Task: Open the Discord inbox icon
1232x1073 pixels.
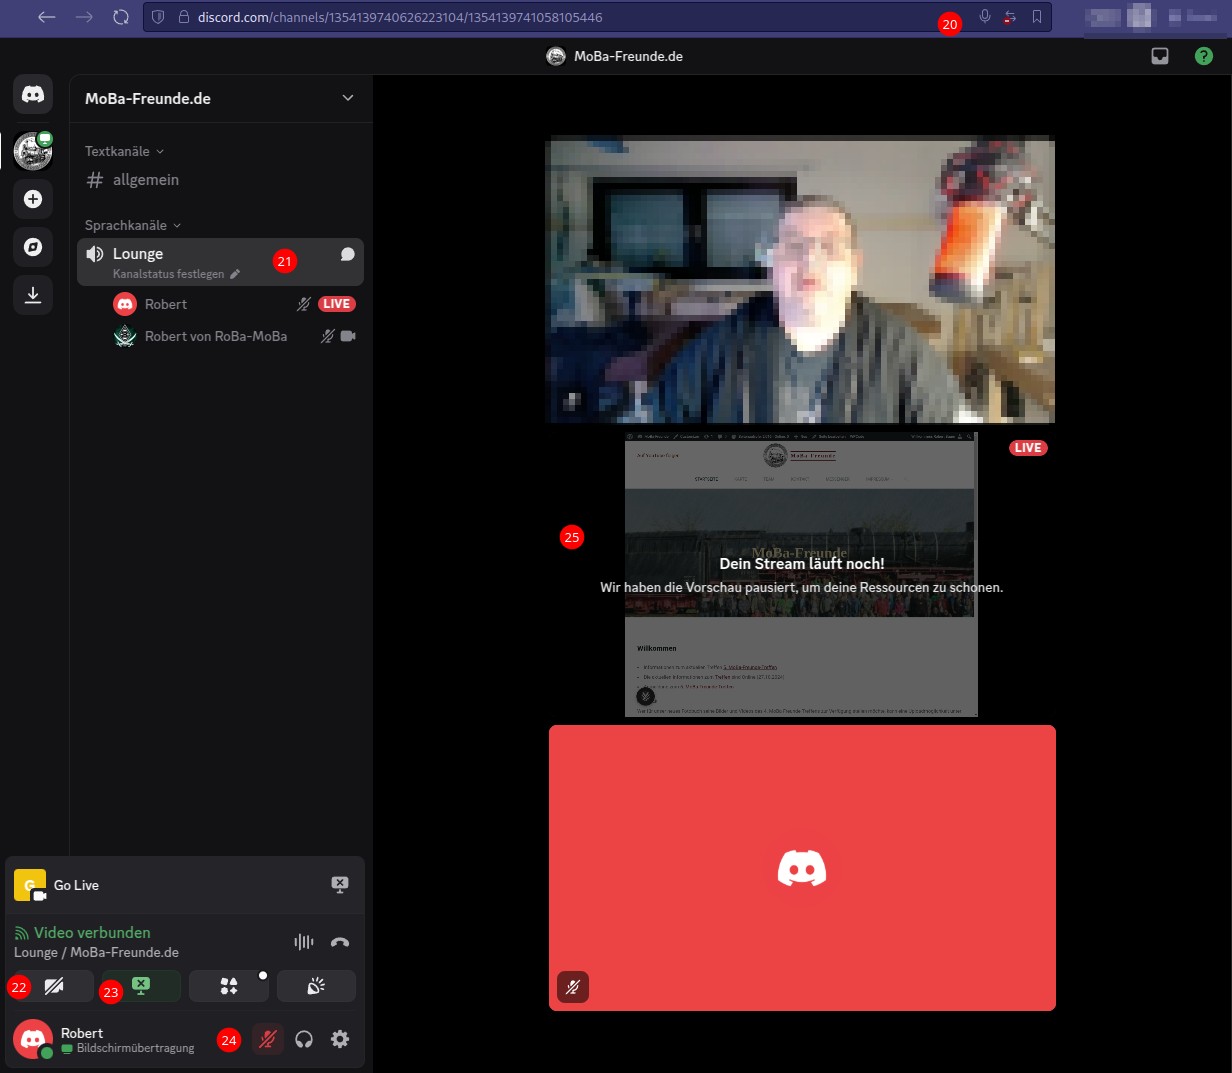Action: (1160, 56)
